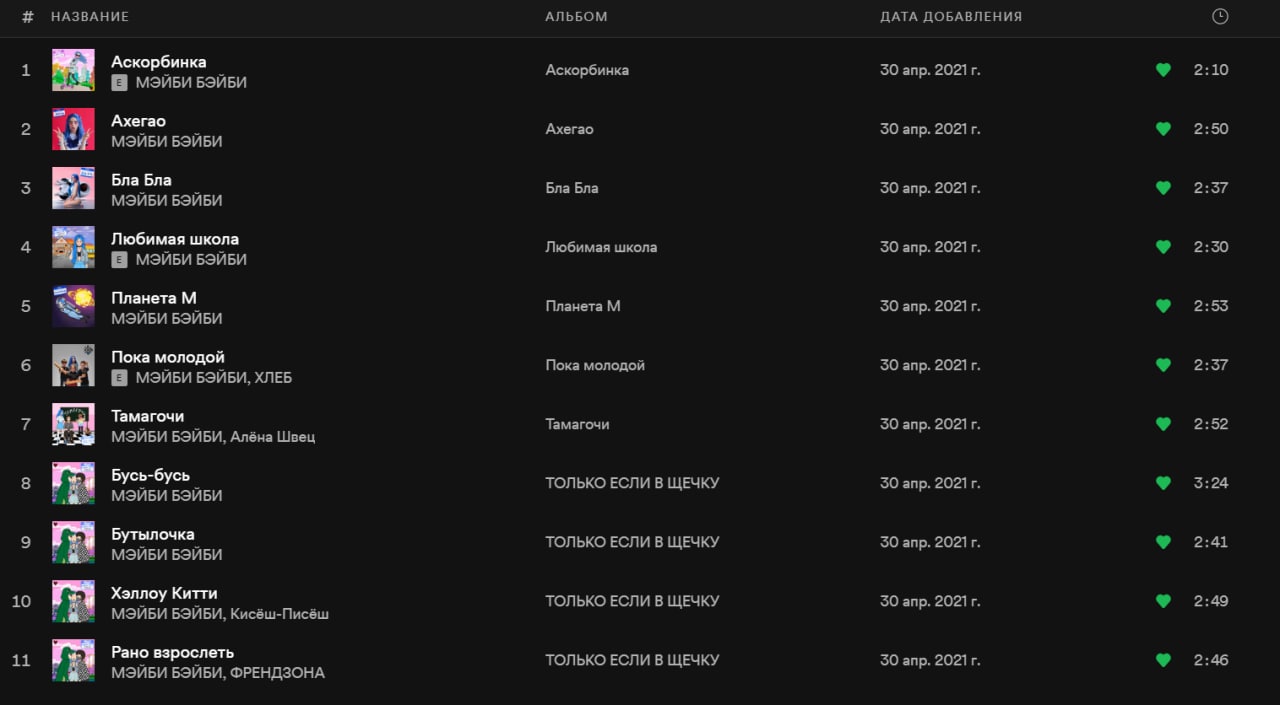
Task: Open the Тамагочи album link
Action: point(577,424)
